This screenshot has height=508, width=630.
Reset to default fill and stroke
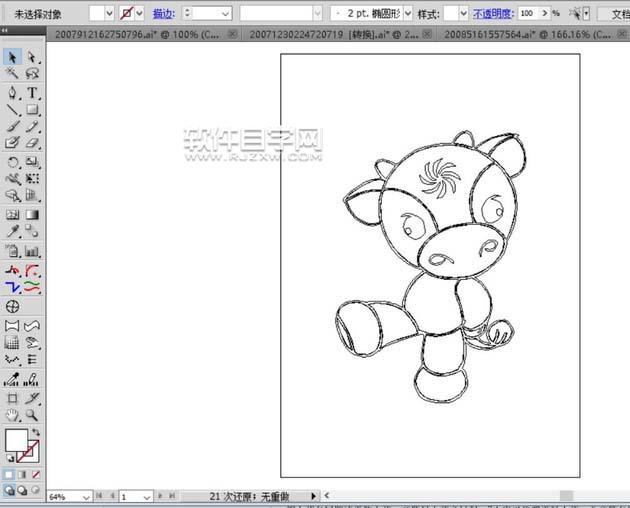pyautogui.click(x=10, y=458)
